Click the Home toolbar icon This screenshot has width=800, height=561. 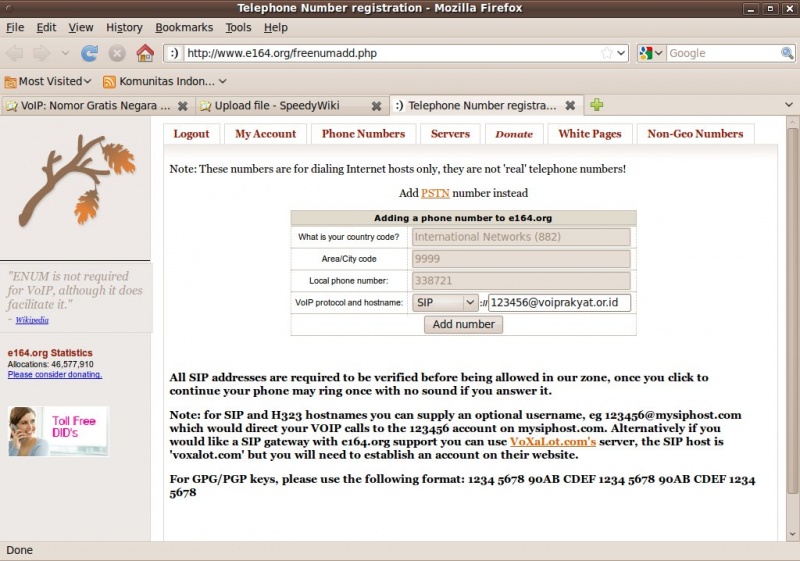pyautogui.click(x=145, y=53)
